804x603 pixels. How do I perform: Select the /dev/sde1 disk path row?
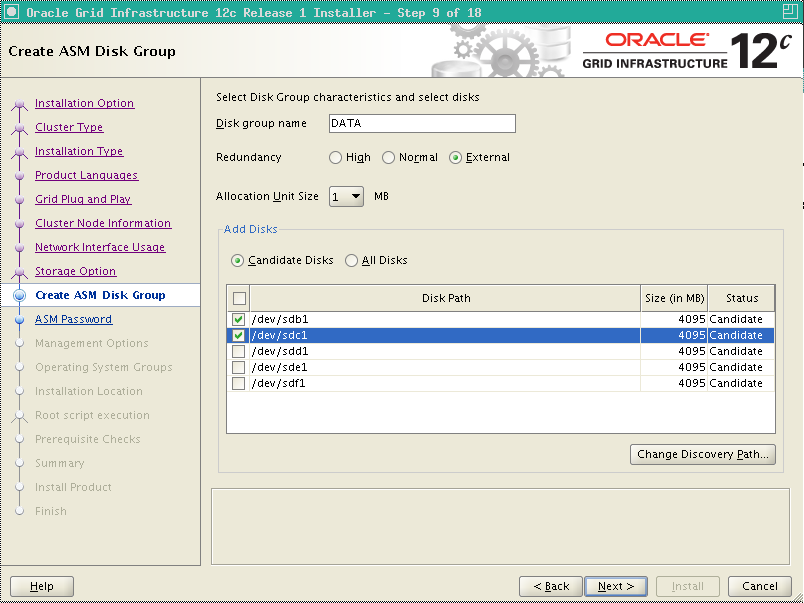point(445,367)
